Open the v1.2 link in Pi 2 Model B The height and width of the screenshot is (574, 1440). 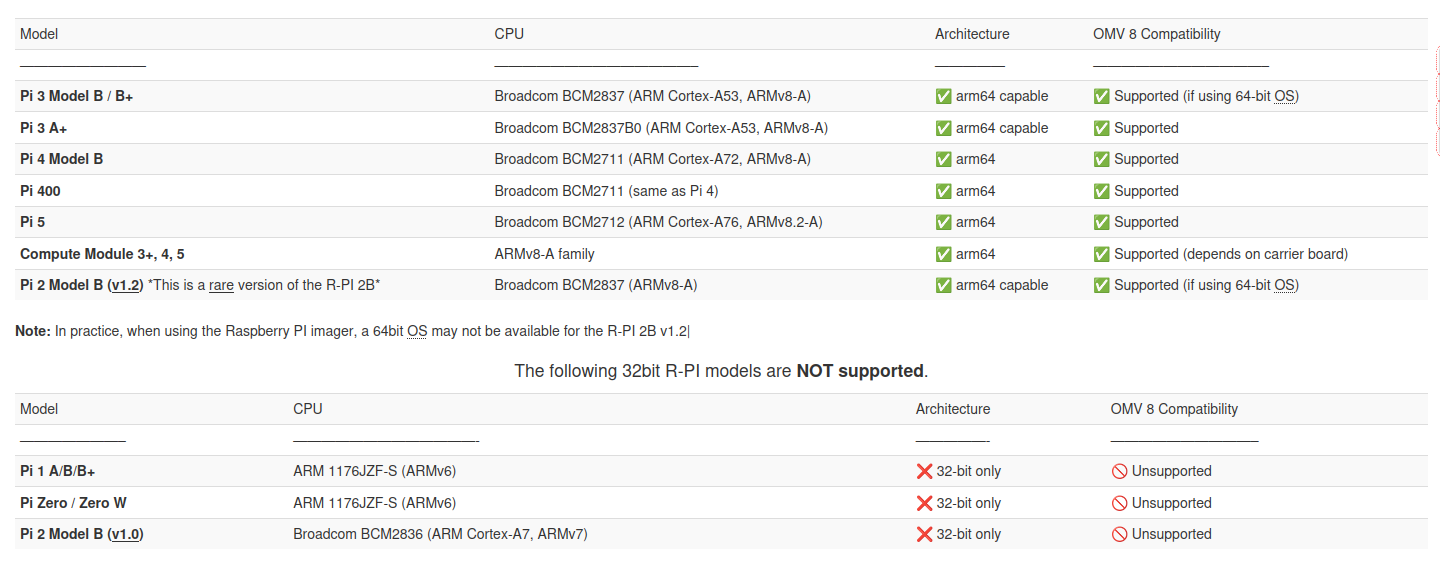point(125,285)
